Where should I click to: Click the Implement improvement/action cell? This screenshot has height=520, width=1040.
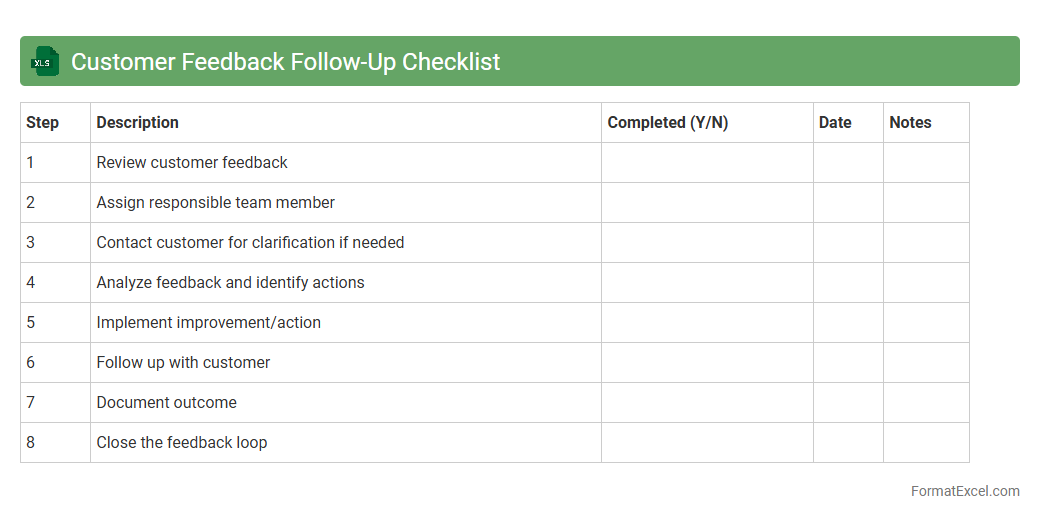209,323
